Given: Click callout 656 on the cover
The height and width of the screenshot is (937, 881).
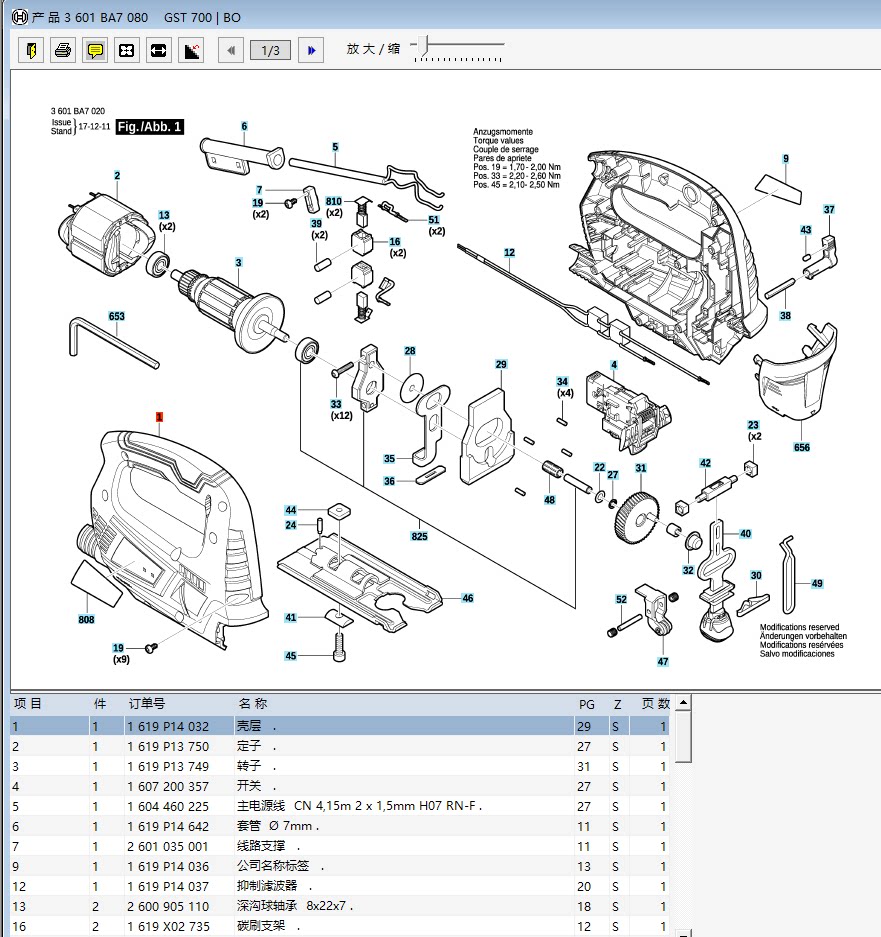Looking at the screenshot, I should (x=802, y=448).
